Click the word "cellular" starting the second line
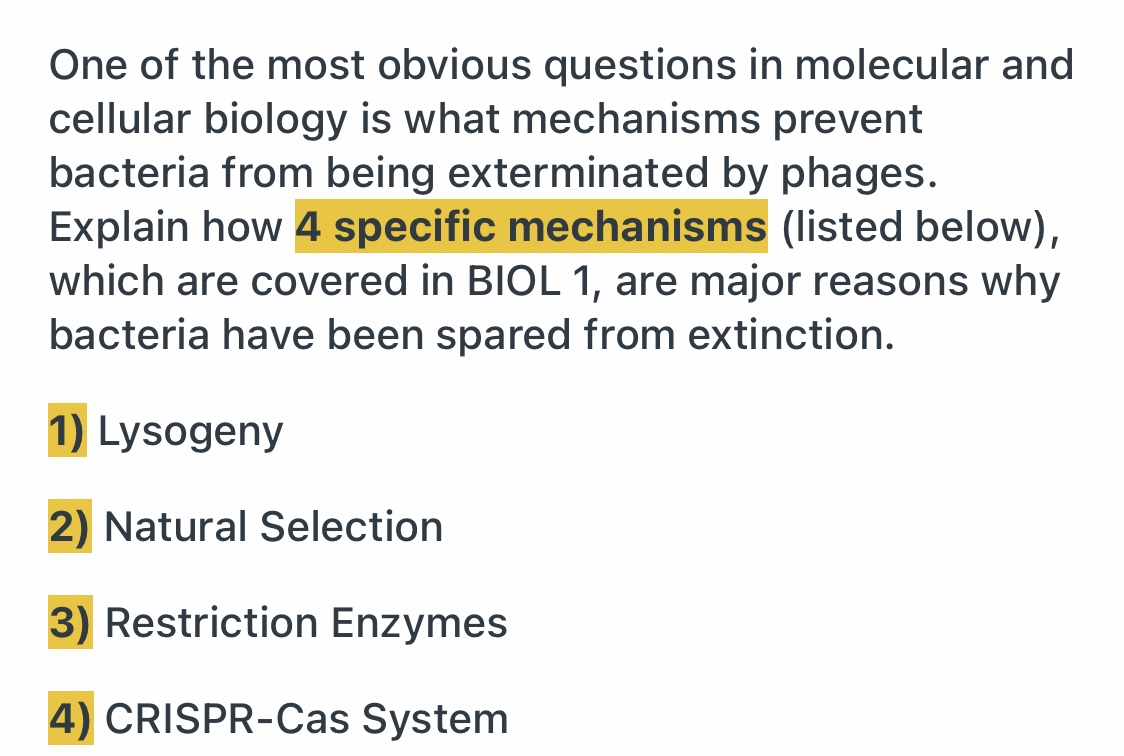1124x756 pixels. (119, 119)
